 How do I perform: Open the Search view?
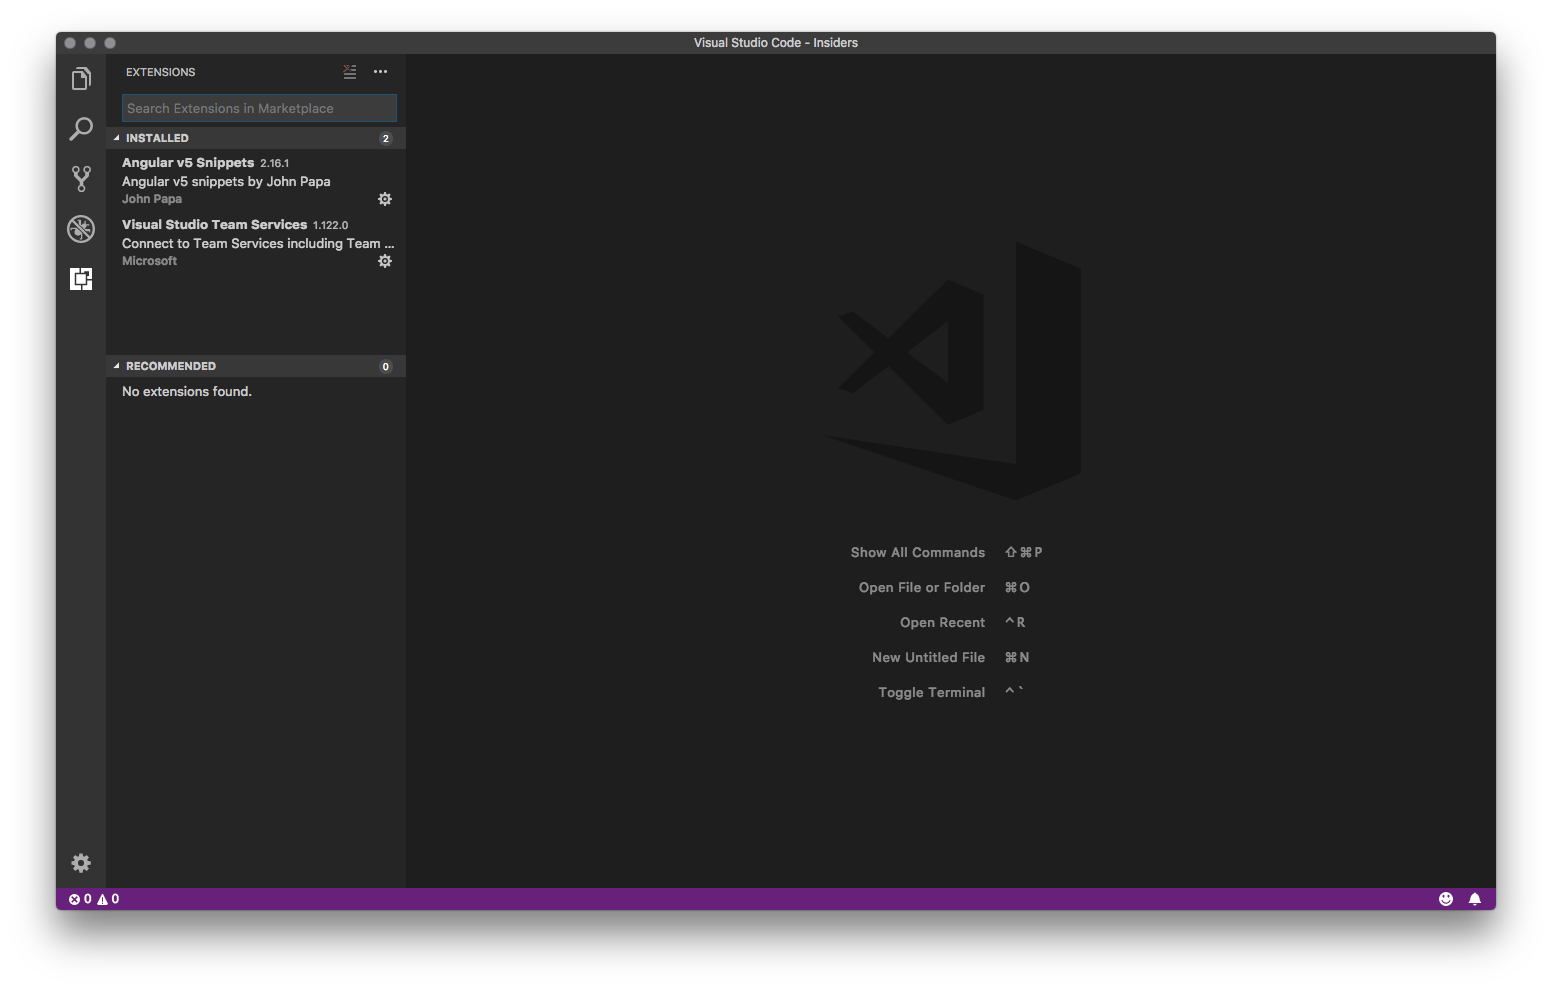tap(81, 128)
